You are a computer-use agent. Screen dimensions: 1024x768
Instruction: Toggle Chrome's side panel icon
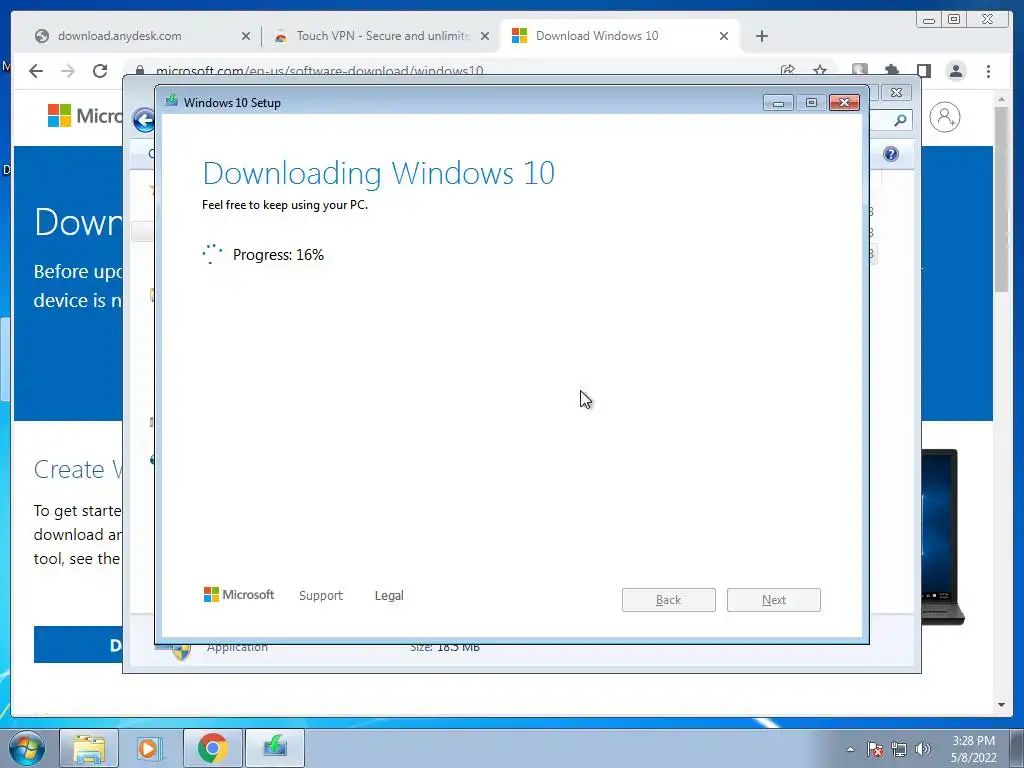[923, 71]
